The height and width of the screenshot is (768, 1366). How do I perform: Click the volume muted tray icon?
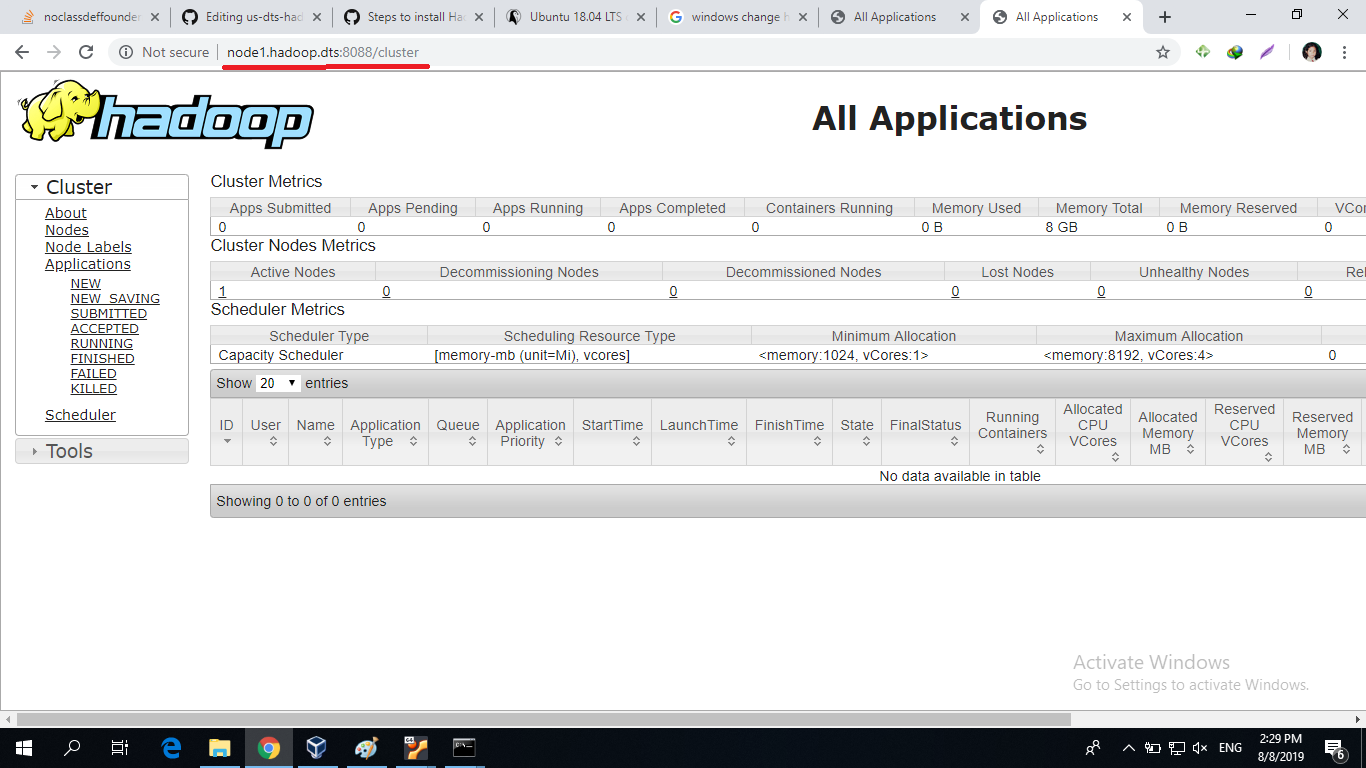click(1200, 748)
